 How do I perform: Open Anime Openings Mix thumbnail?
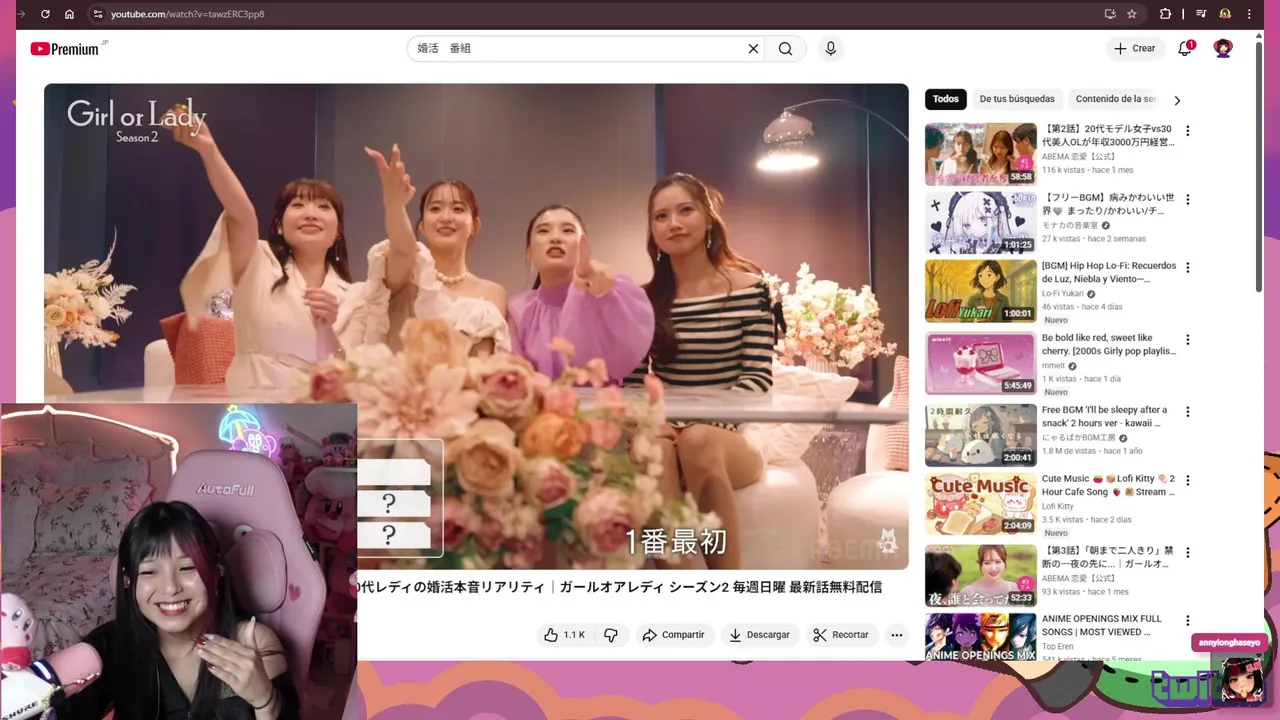(x=980, y=637)
